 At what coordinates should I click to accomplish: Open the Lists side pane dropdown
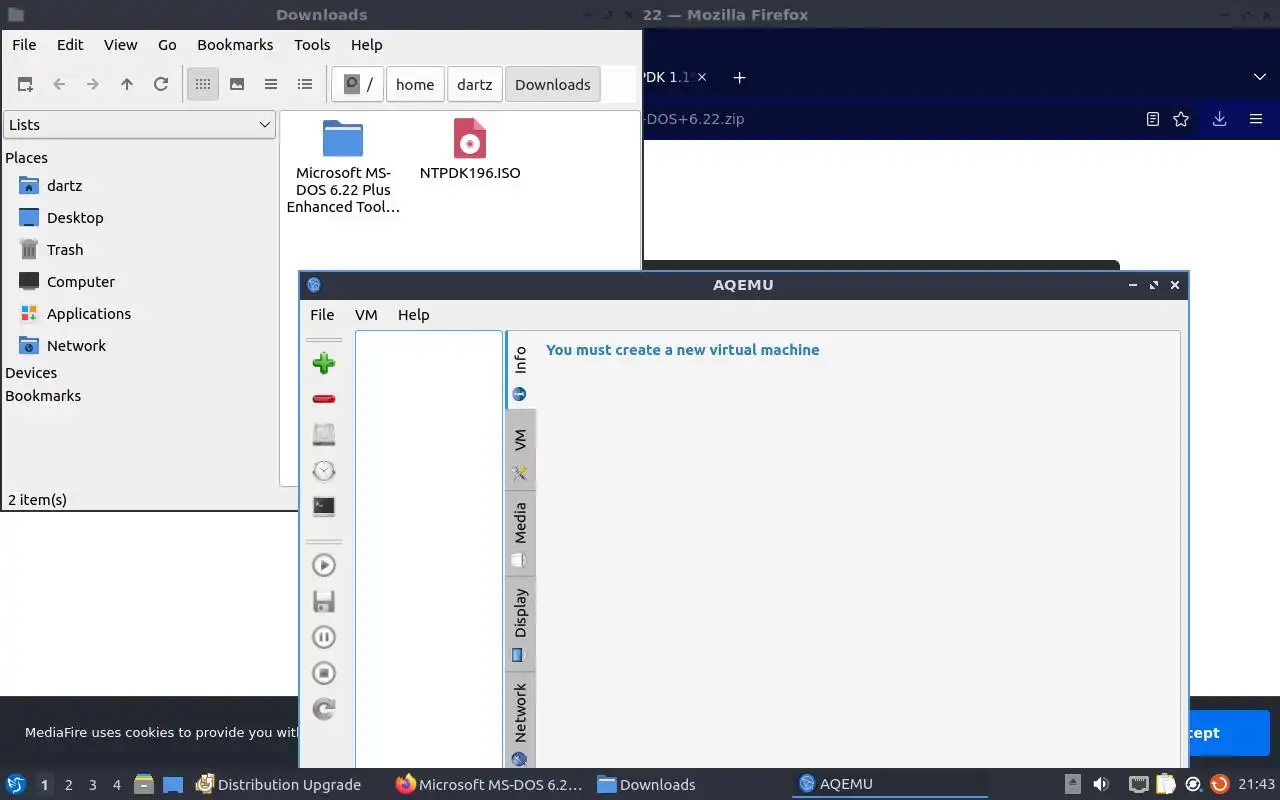[x=139, y=124]
